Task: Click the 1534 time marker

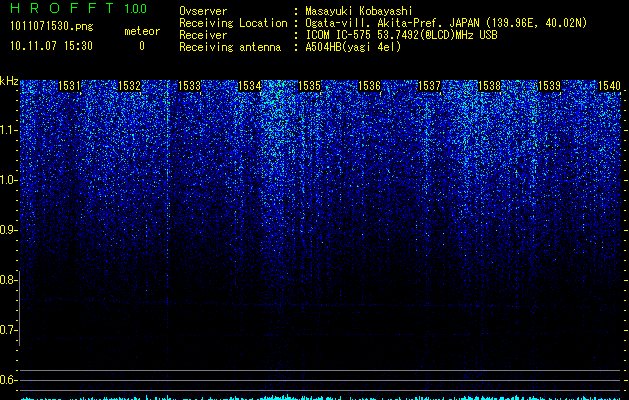Action: (250, 86)
